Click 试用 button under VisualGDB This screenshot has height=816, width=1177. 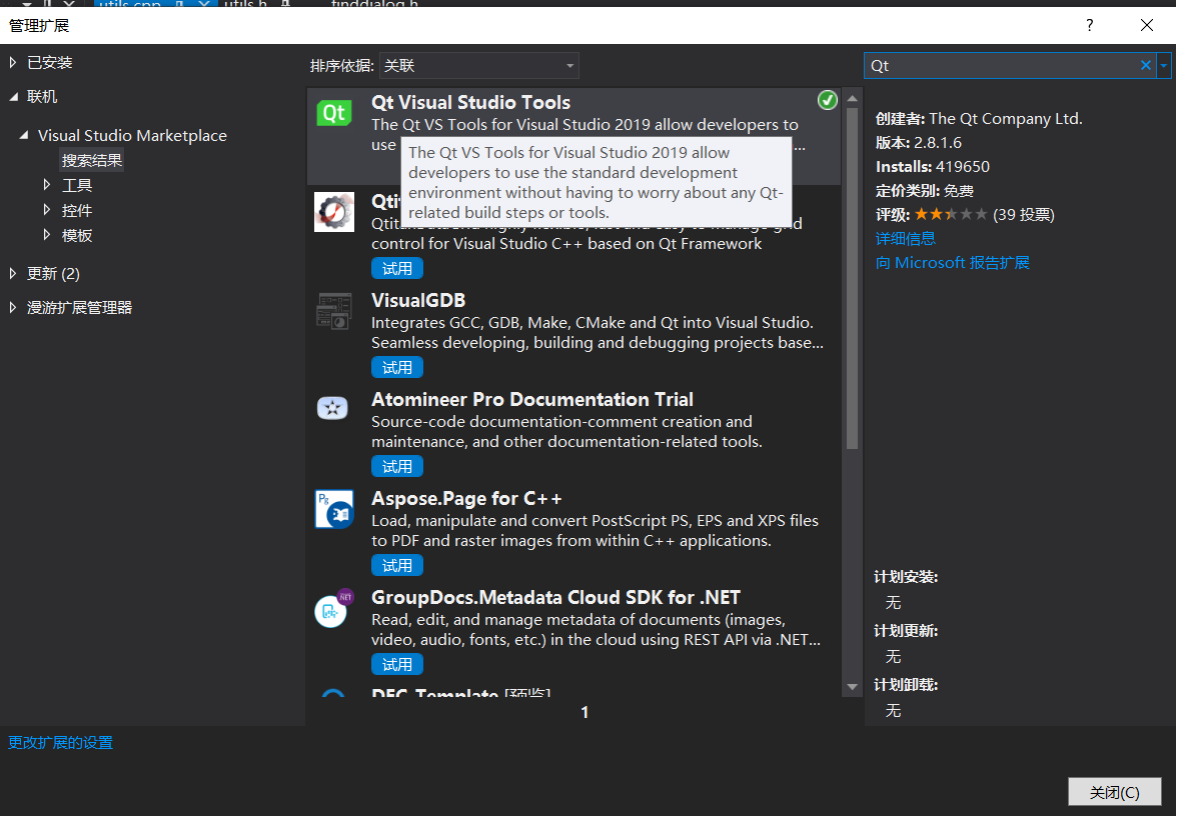pos(397,367)
